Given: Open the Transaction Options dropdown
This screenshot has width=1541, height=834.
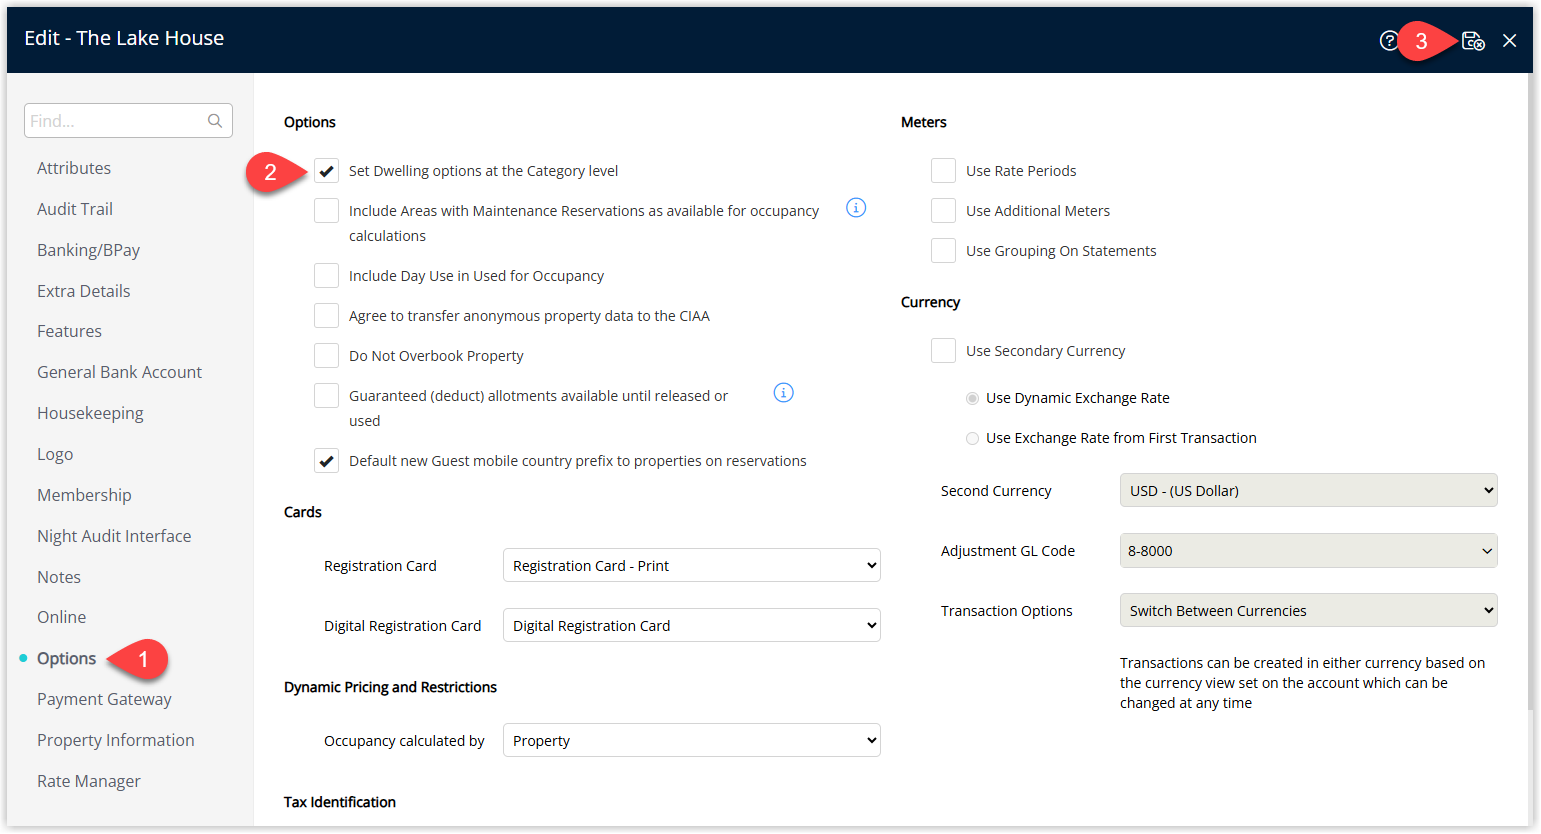Looking at the screenshot, I should [1309, 610].
